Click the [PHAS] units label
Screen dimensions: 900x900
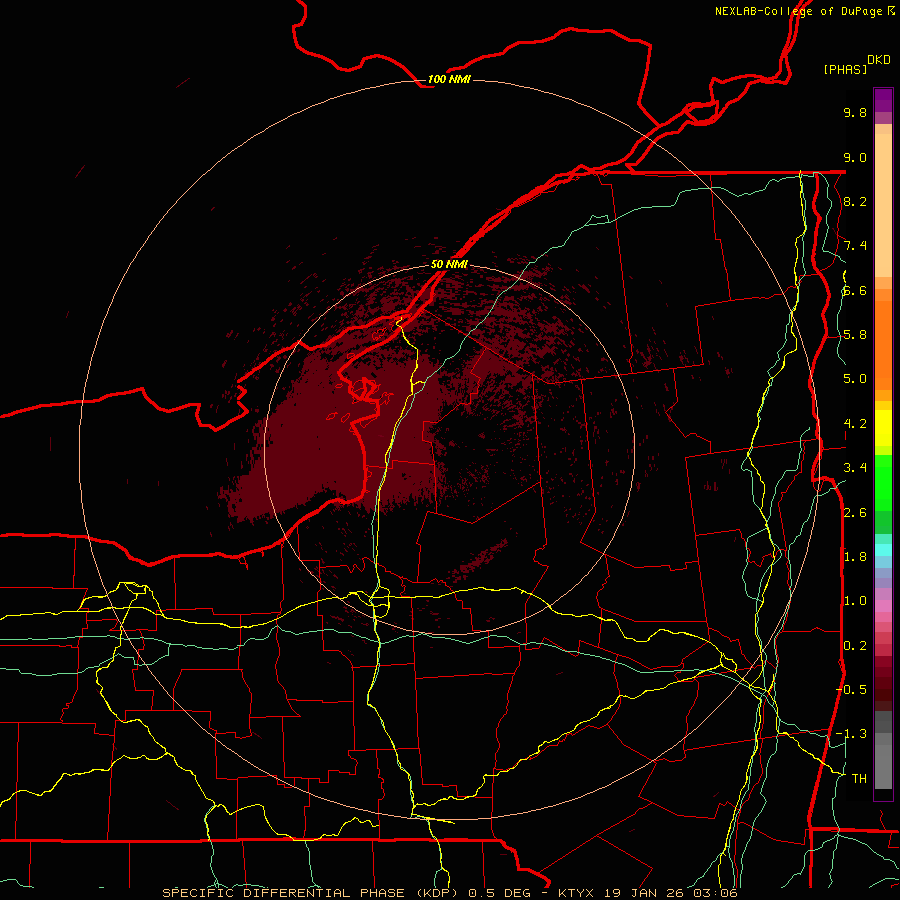pyautogui.click(x=845, y=69)
